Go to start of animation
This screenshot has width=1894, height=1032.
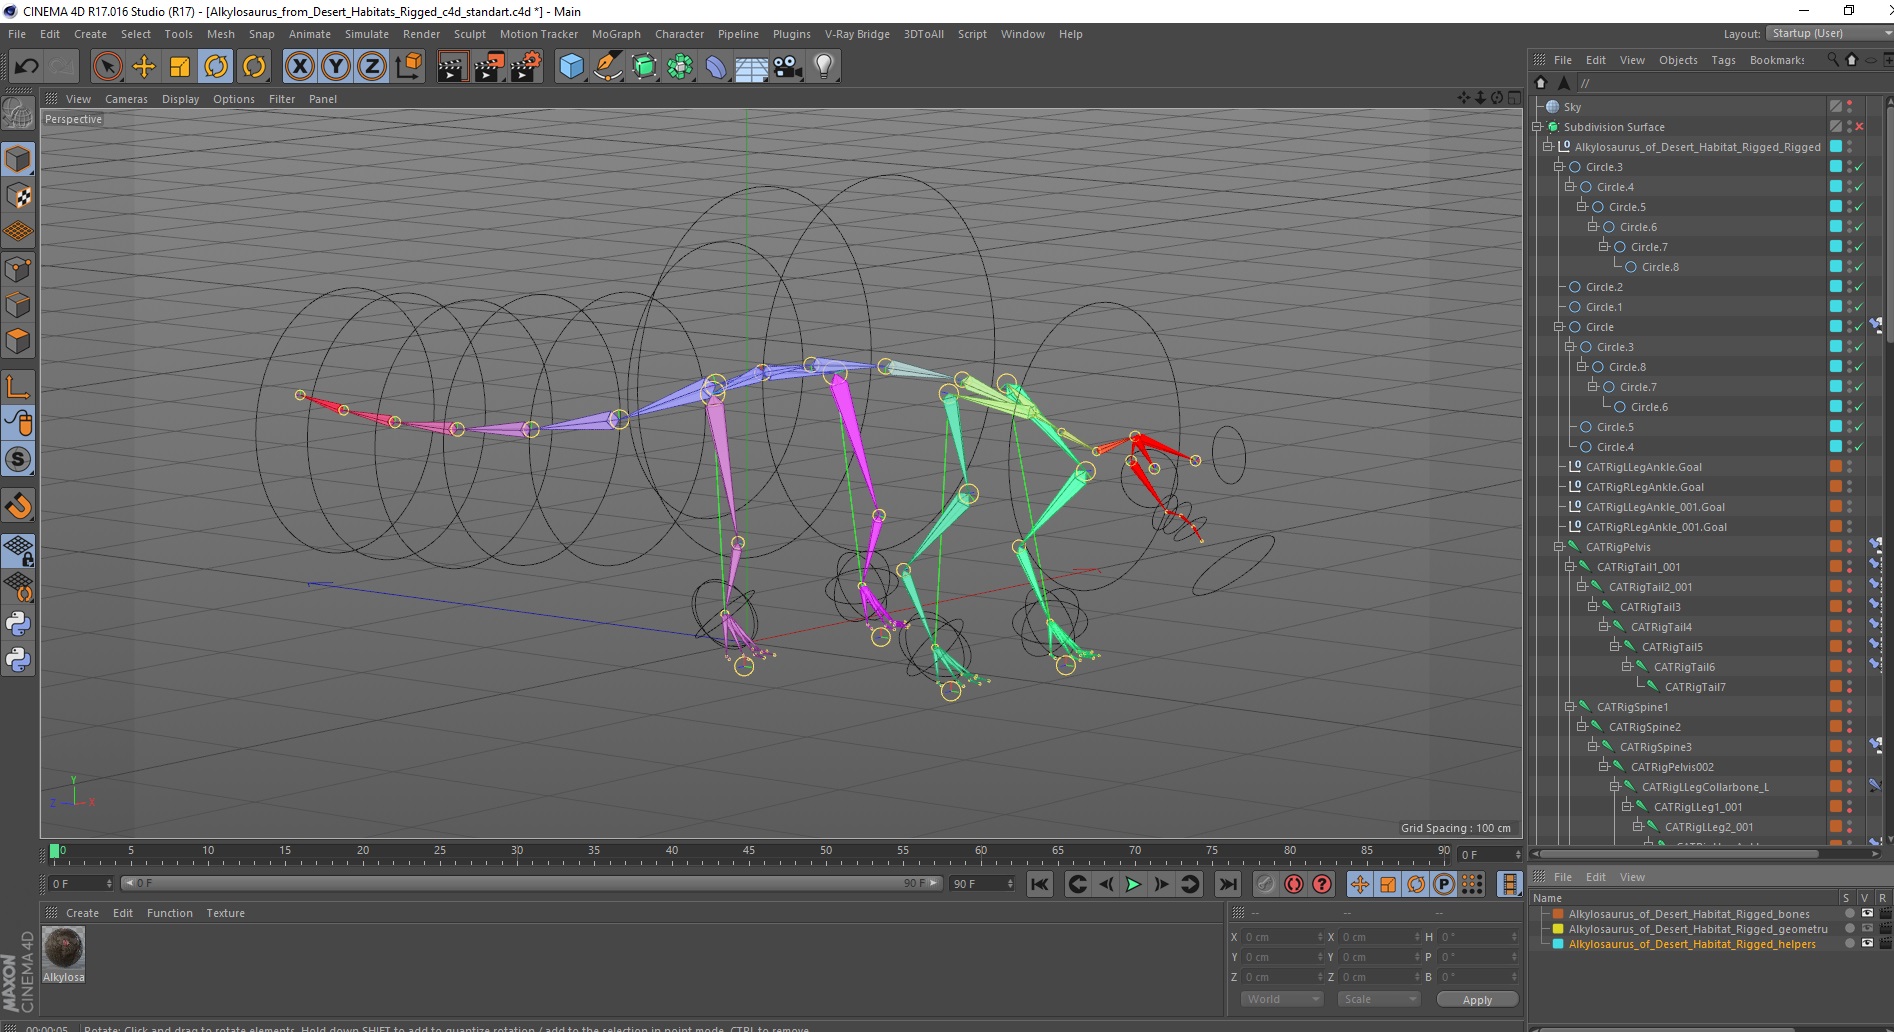pyautogui.click(x=1040, y=884)
